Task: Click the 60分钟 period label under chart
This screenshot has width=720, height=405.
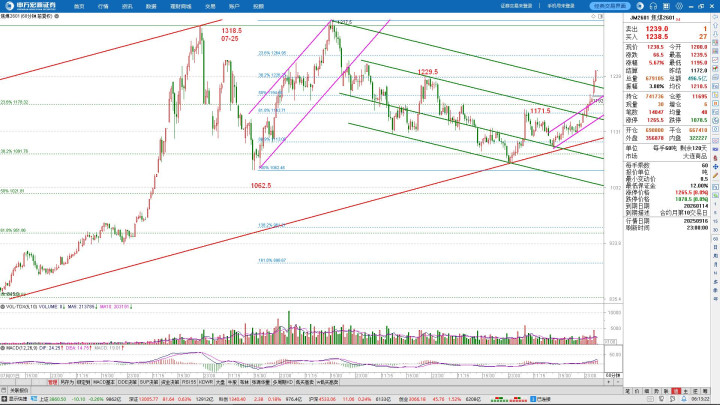Action: tap(613, 375)
